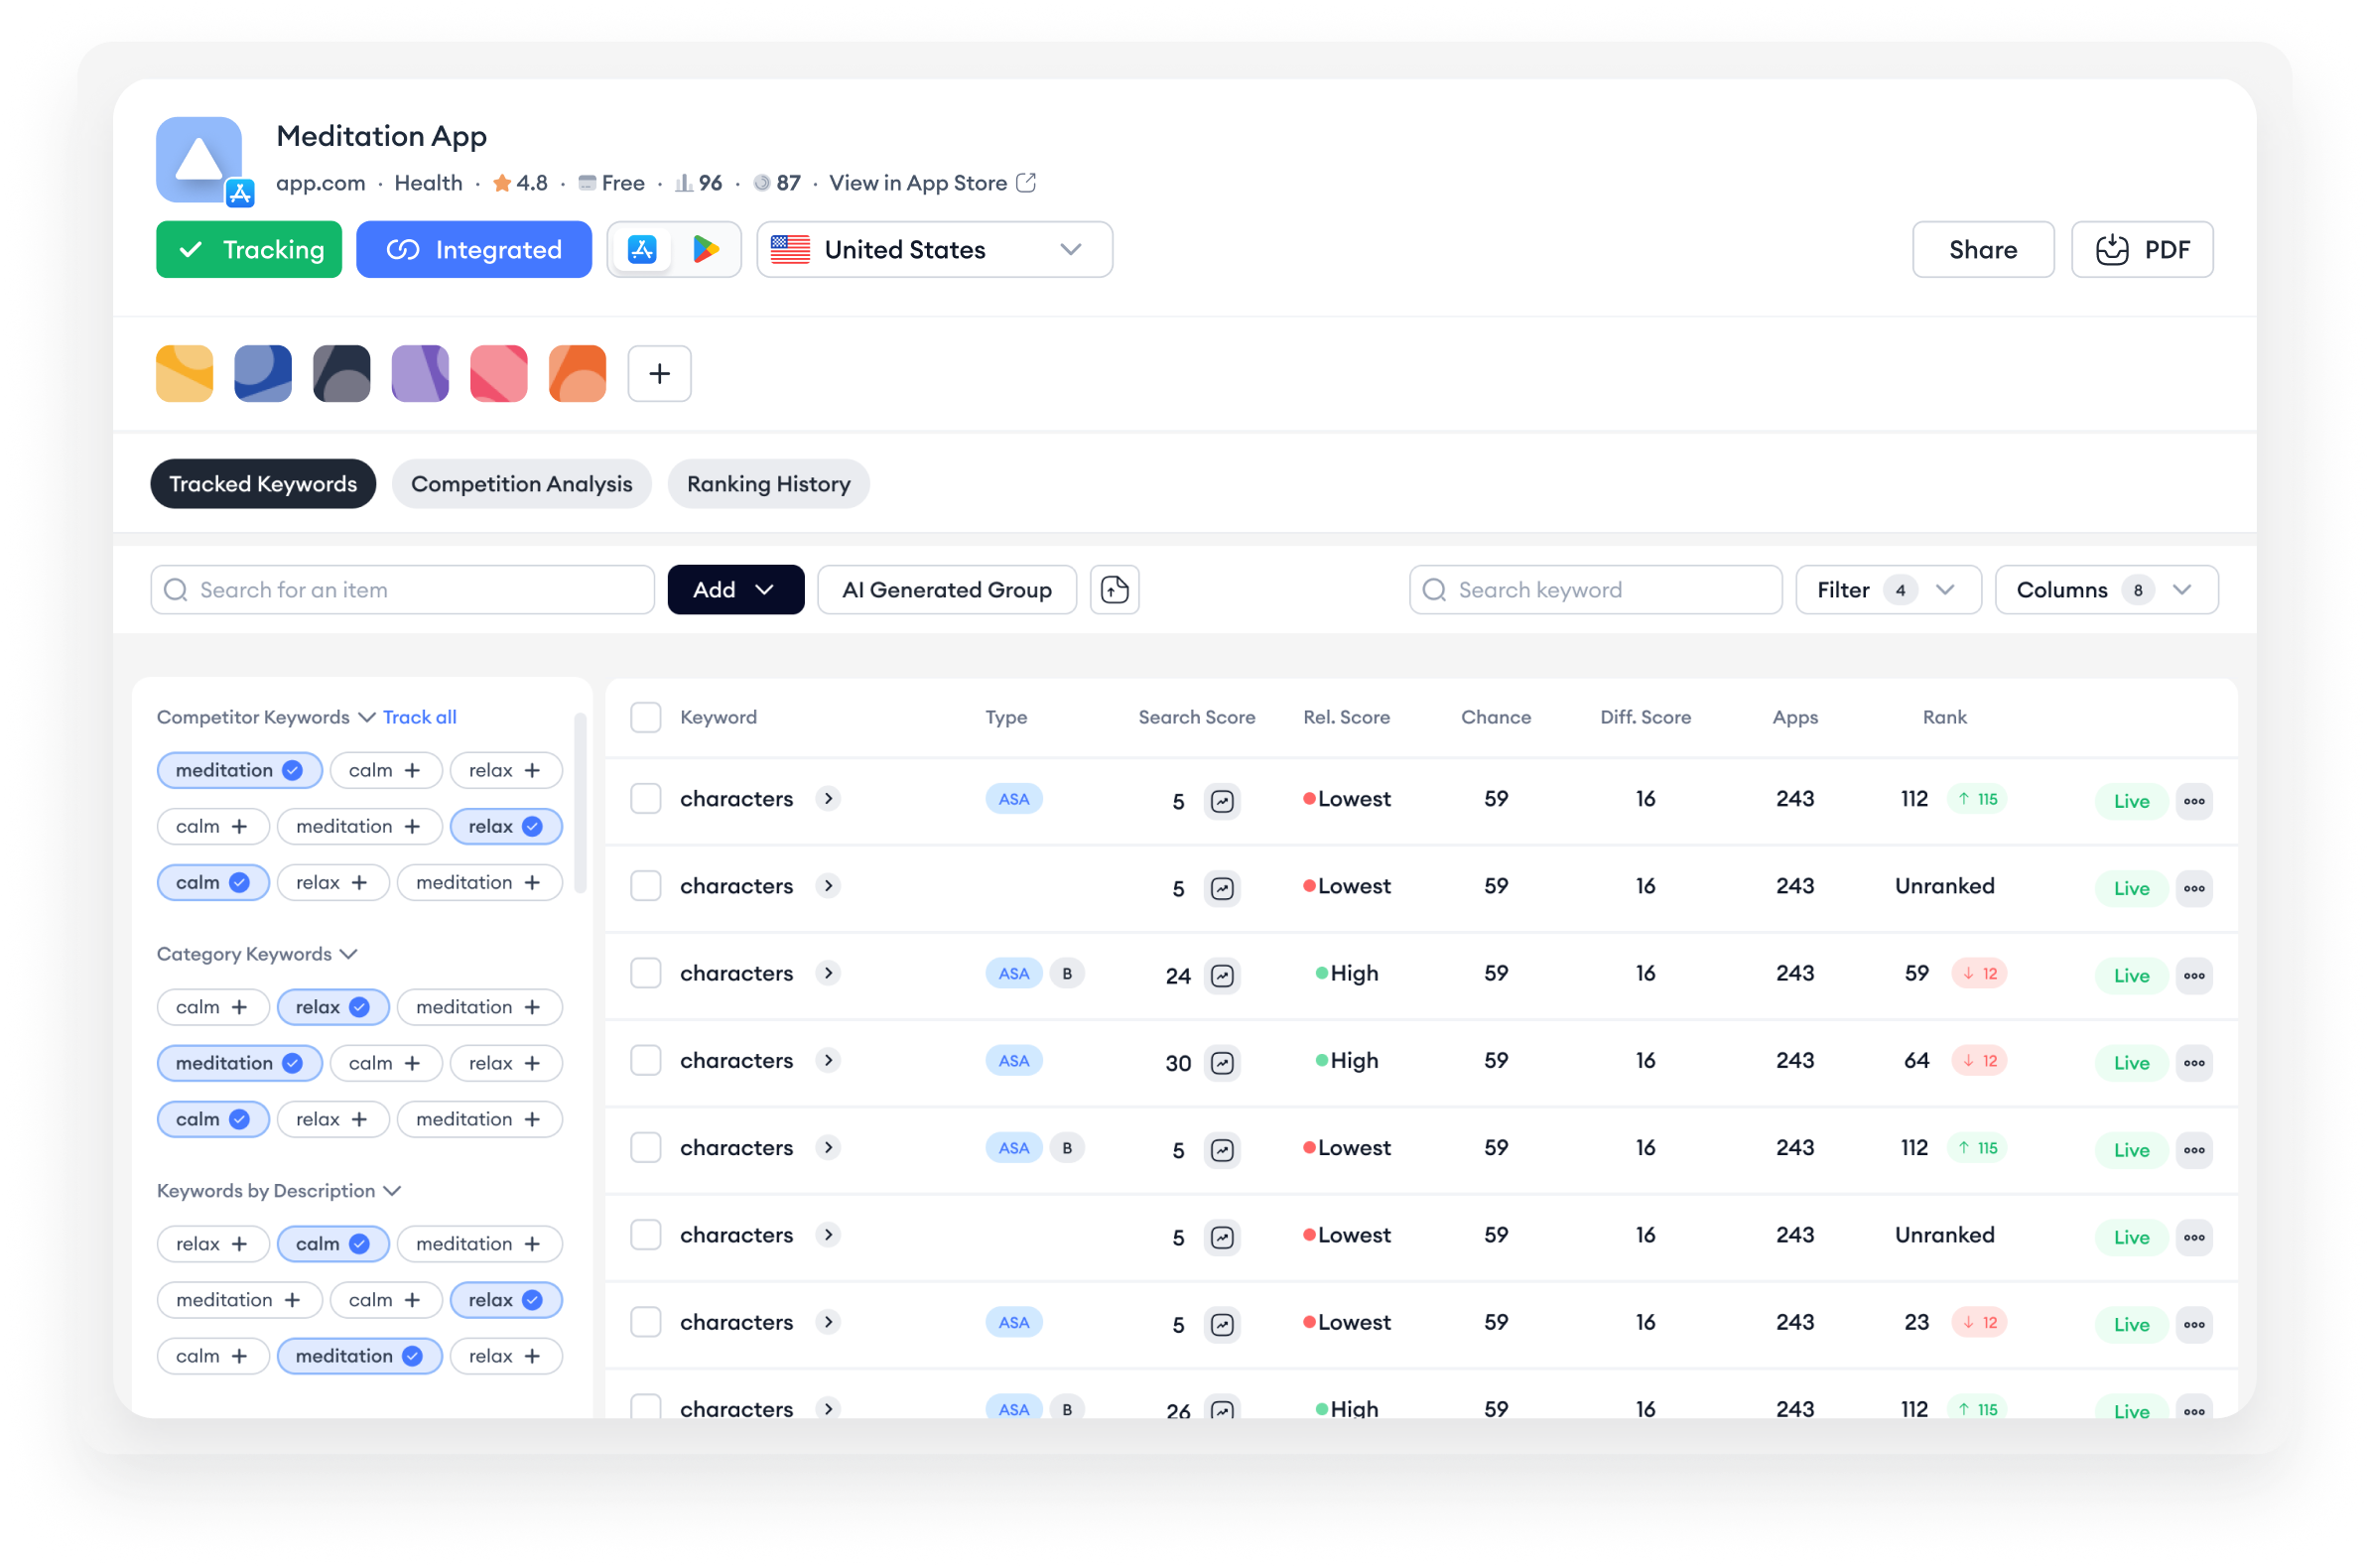
Task: Open trend chart for search score 30 row
Action: tap(1222, 1063)
